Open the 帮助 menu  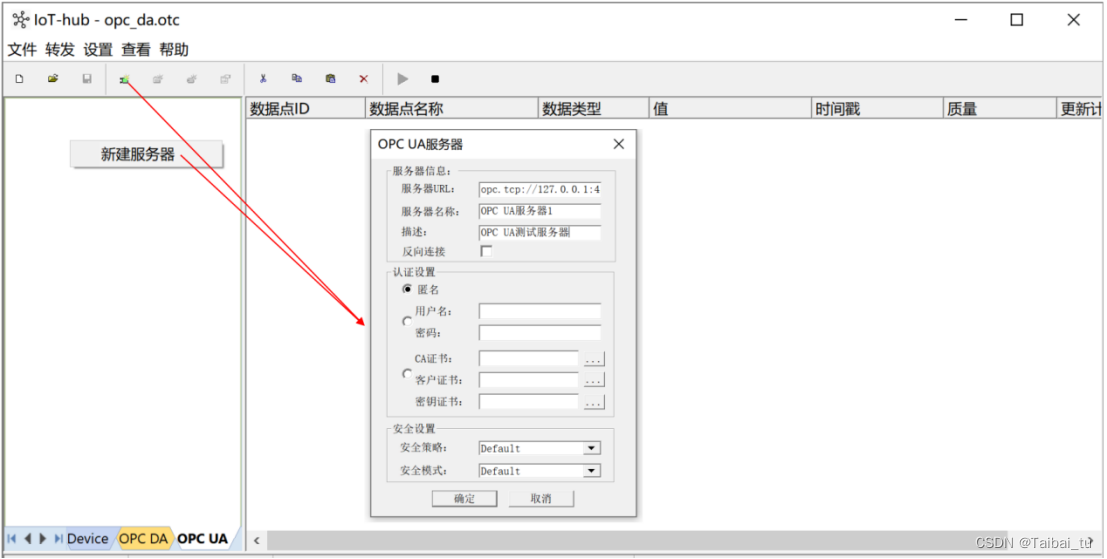[174, 49]
